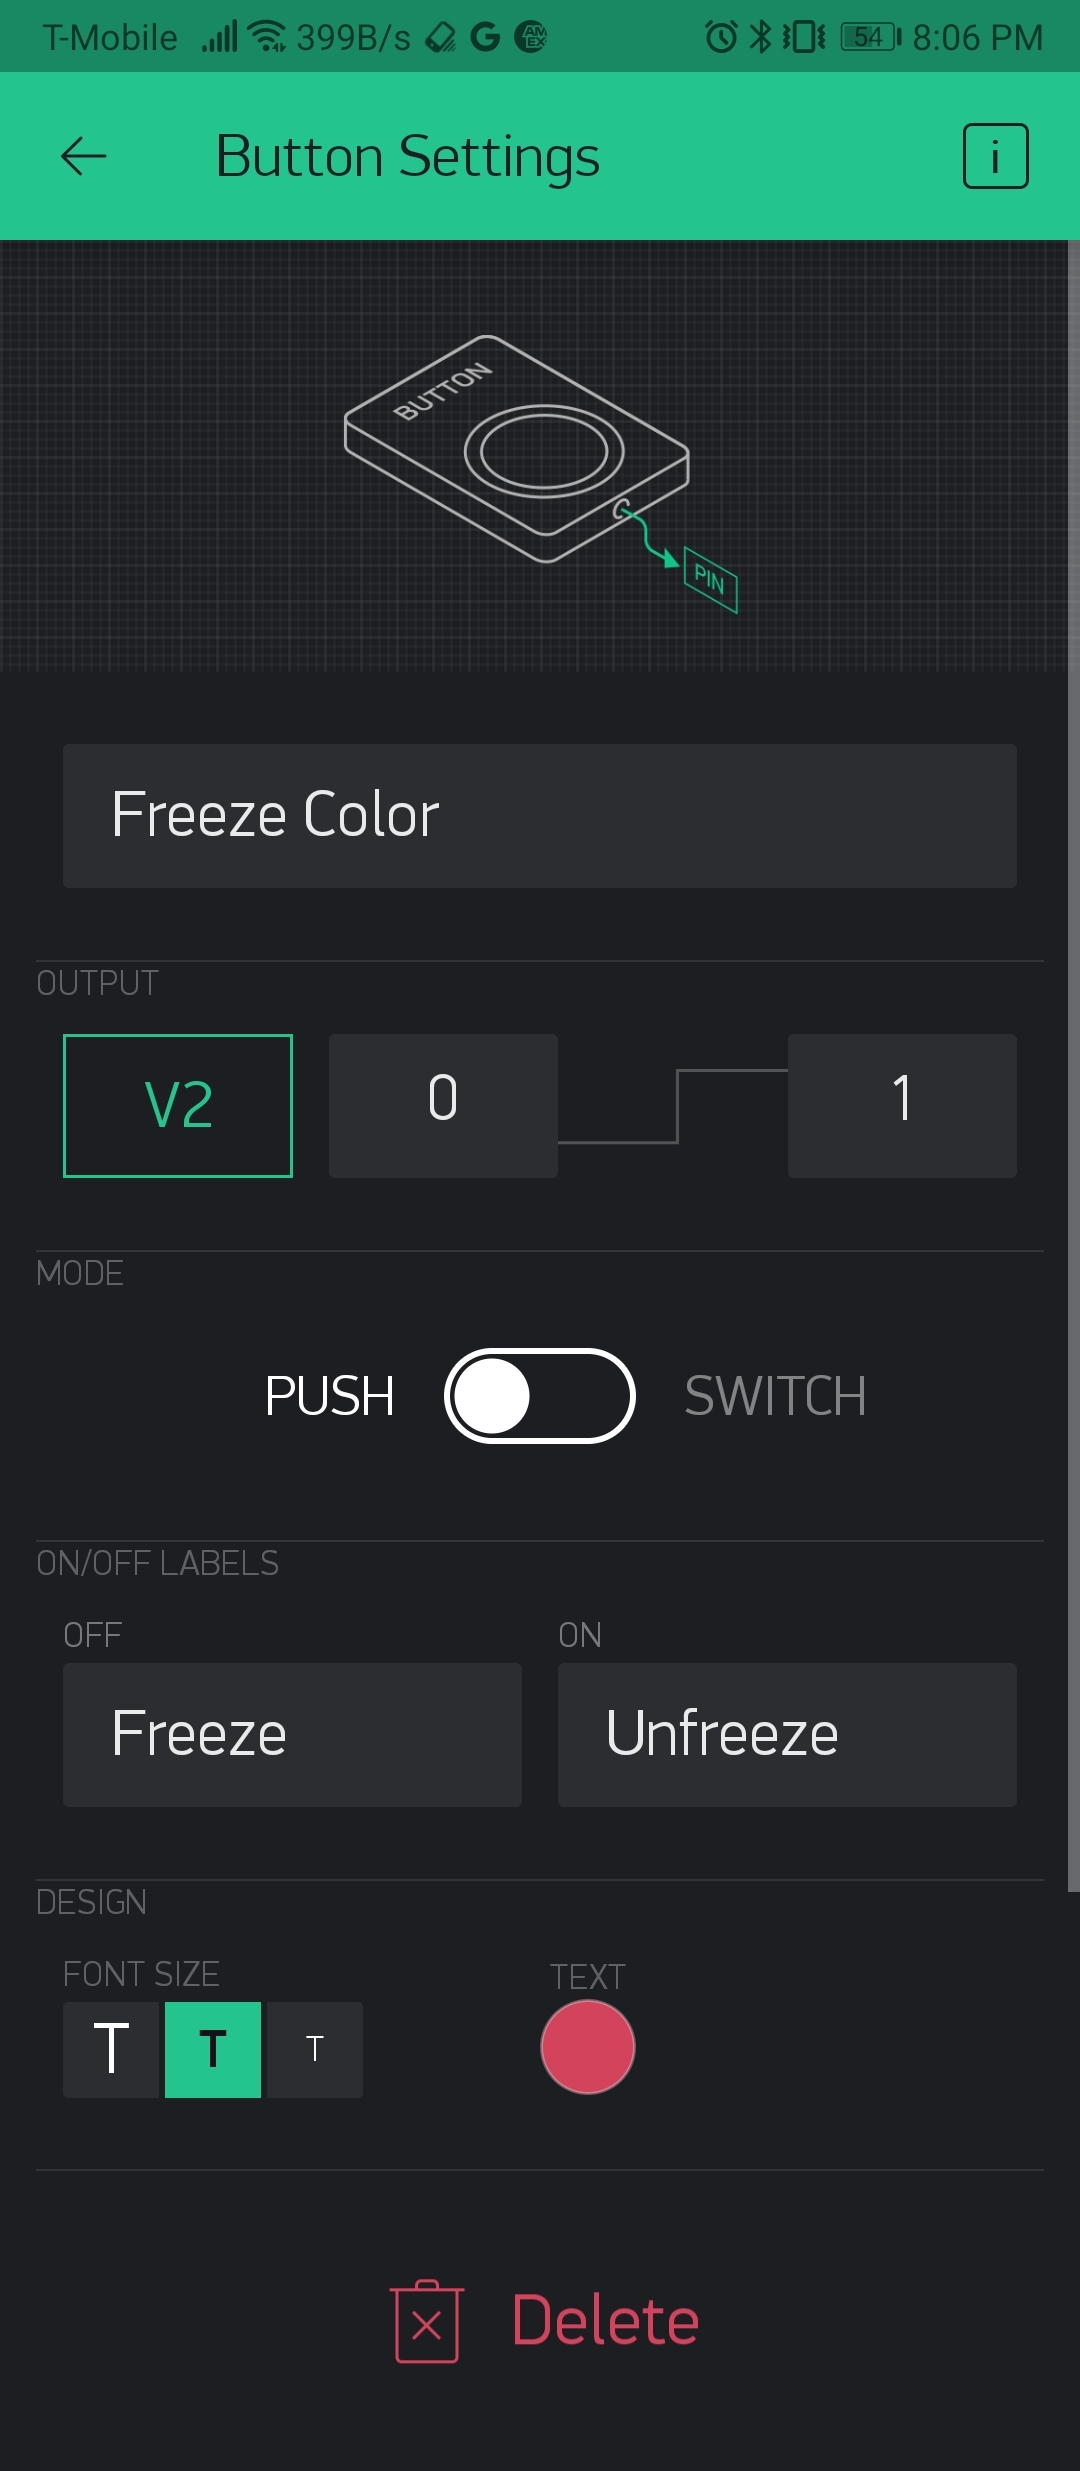Edit the output high value 1
This screenshot has width=1080, height=2471.
(902, 1105)
